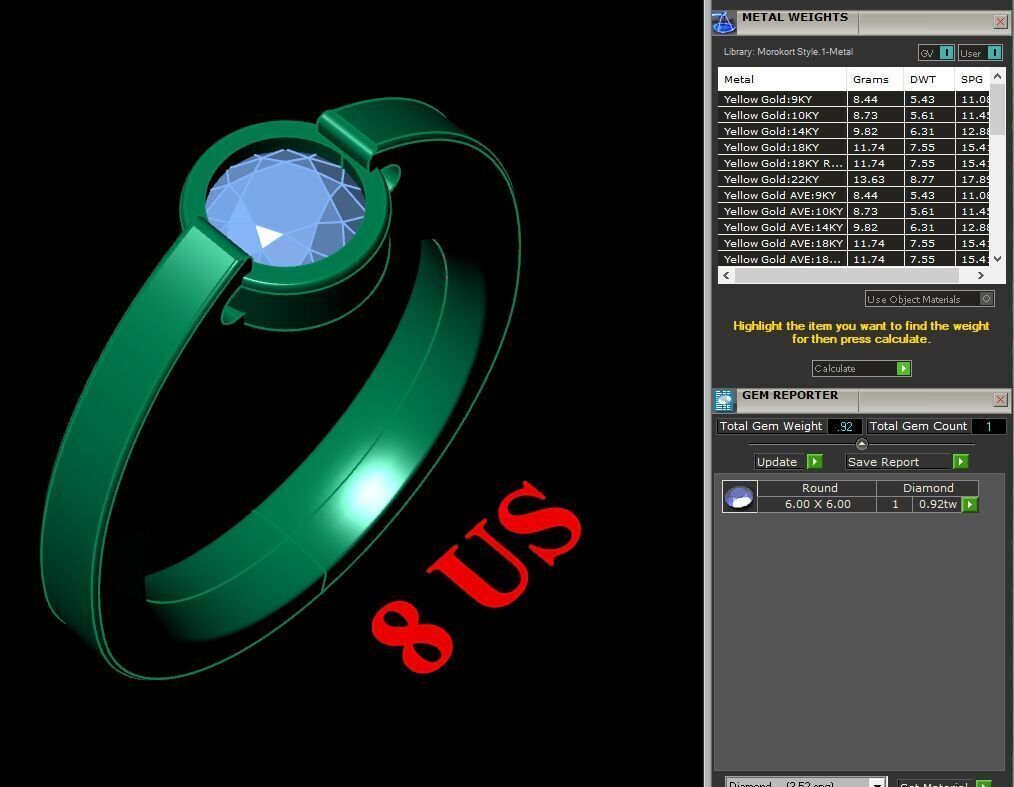
Task: Click the red 8 US size text
Action: pos(477,576)
